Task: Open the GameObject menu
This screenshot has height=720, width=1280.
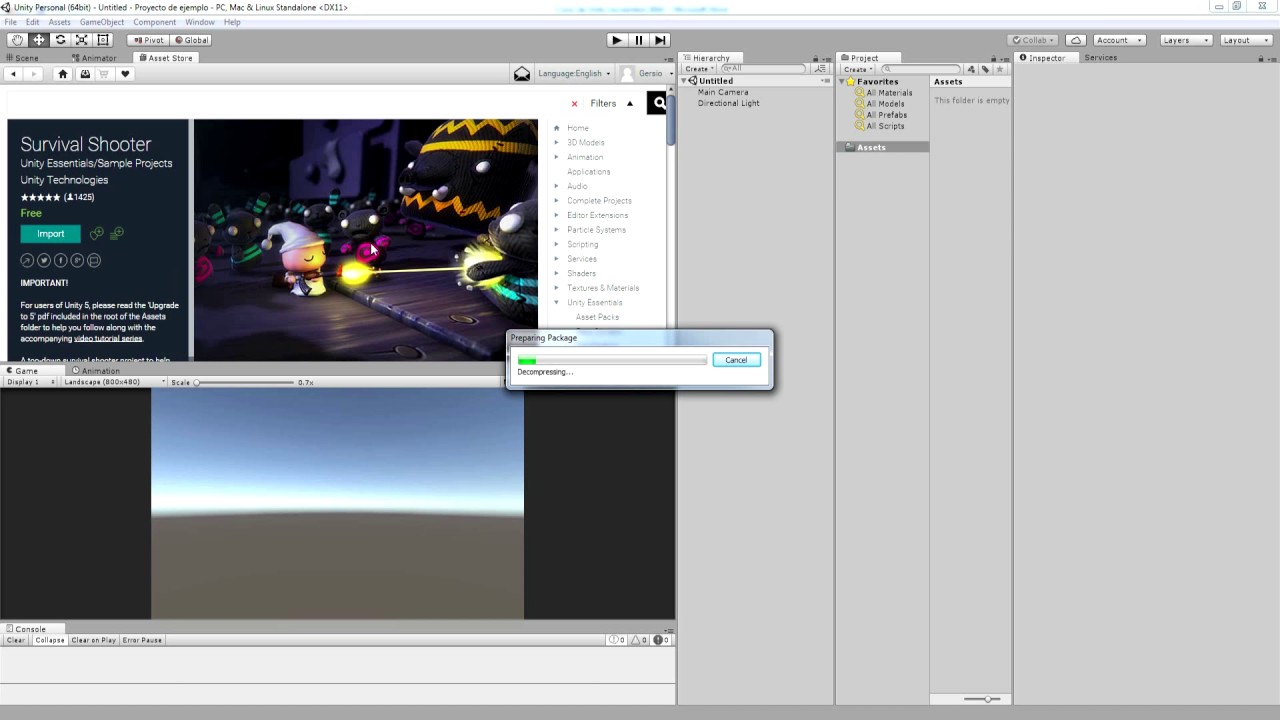Action: [102, 22]
